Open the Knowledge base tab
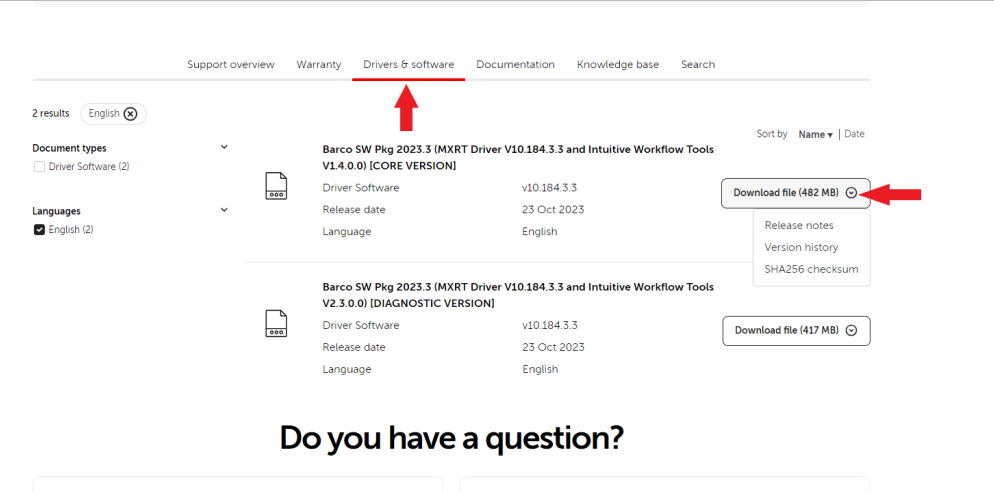994x493 pixels. pyautogui.click(x=617, y=65)
